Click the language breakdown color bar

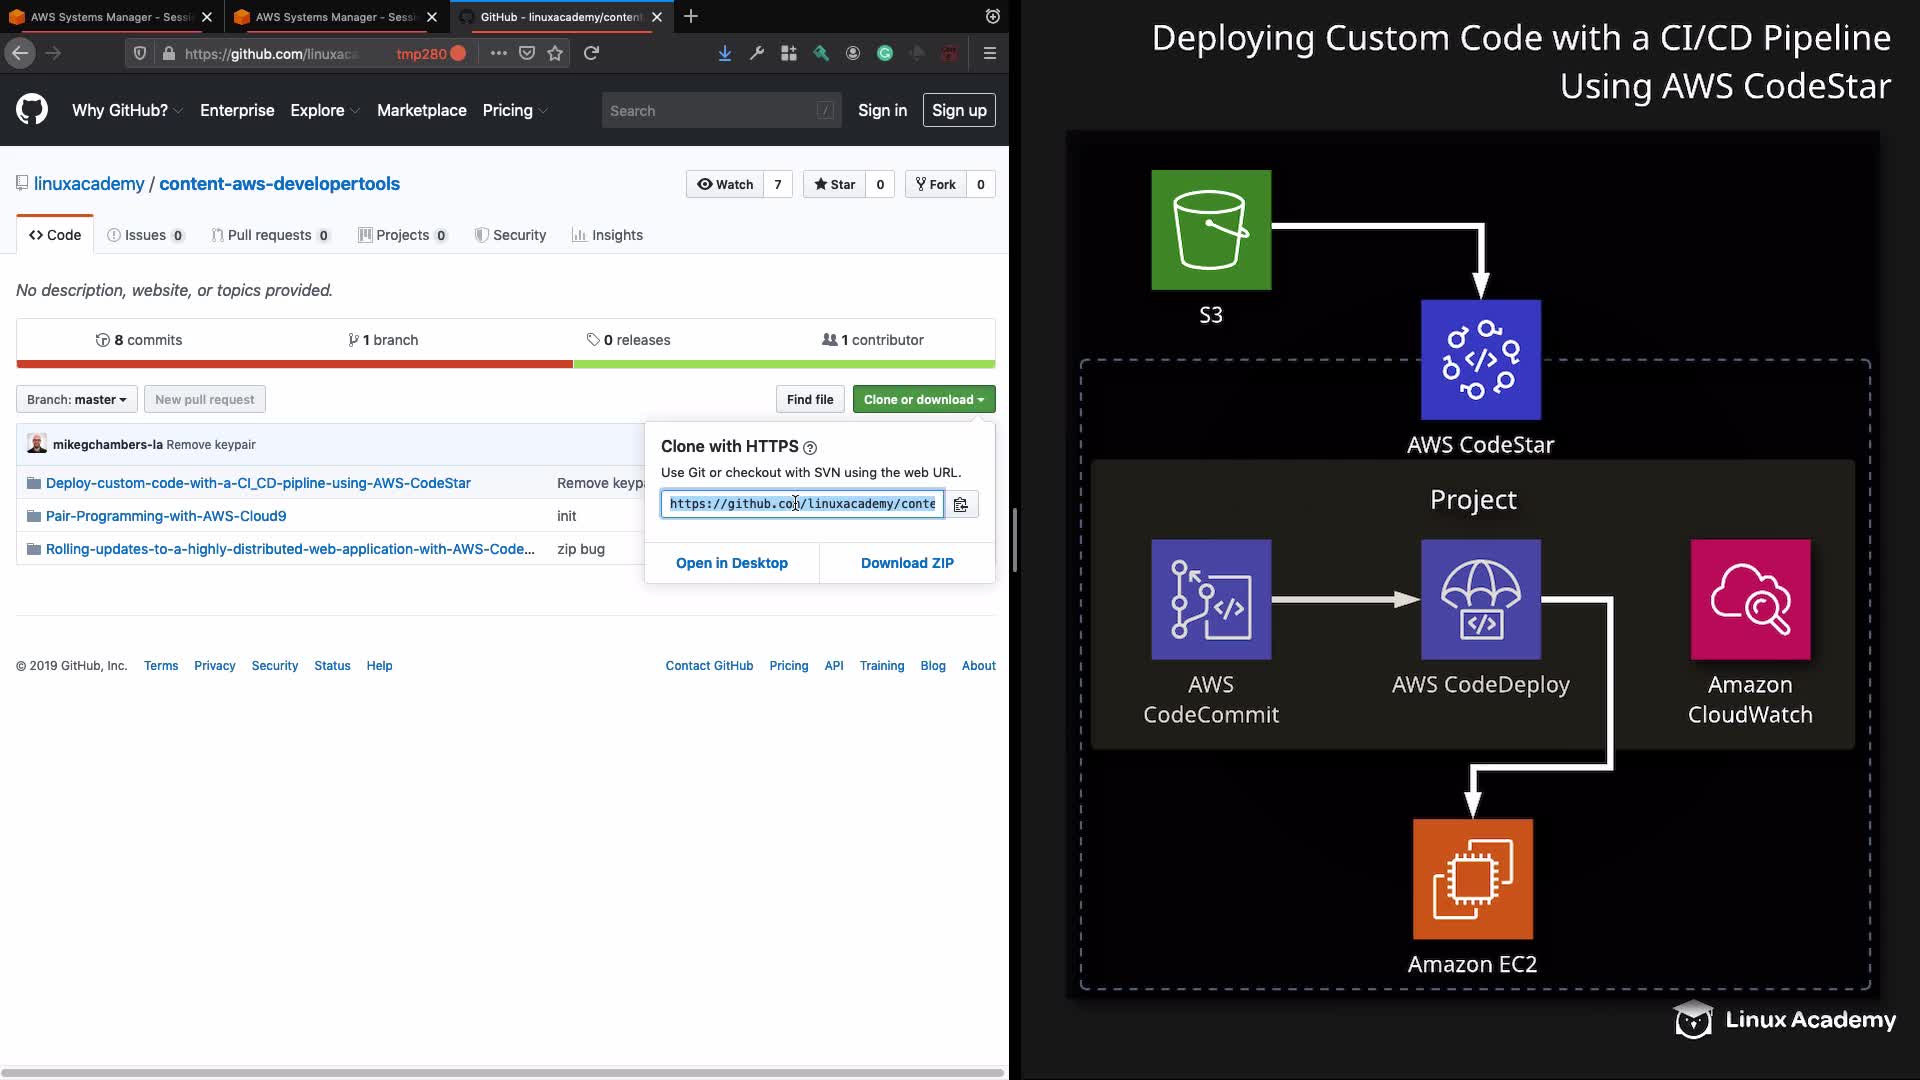[505, 364]
